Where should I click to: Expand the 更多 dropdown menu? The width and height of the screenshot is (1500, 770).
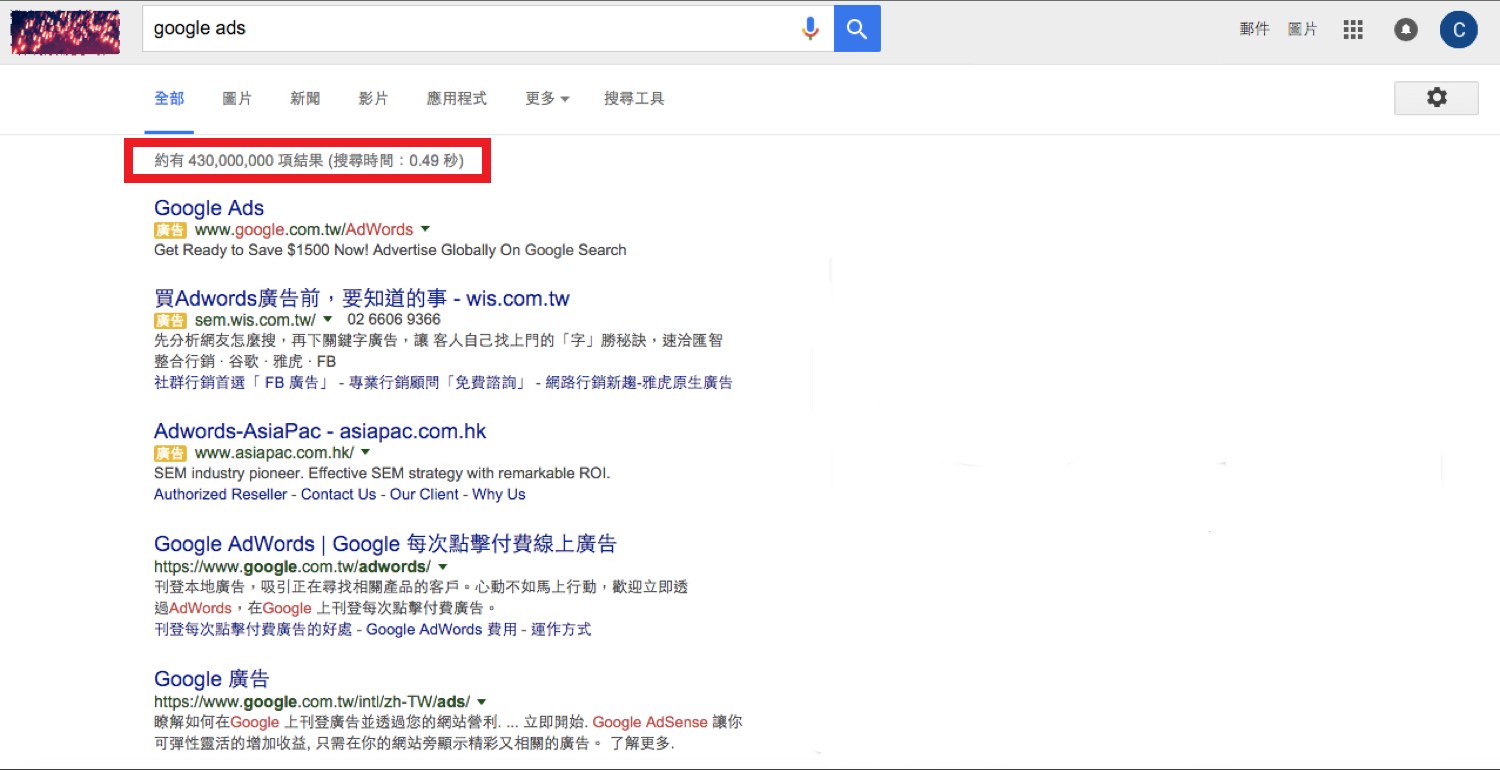[547, 99]
